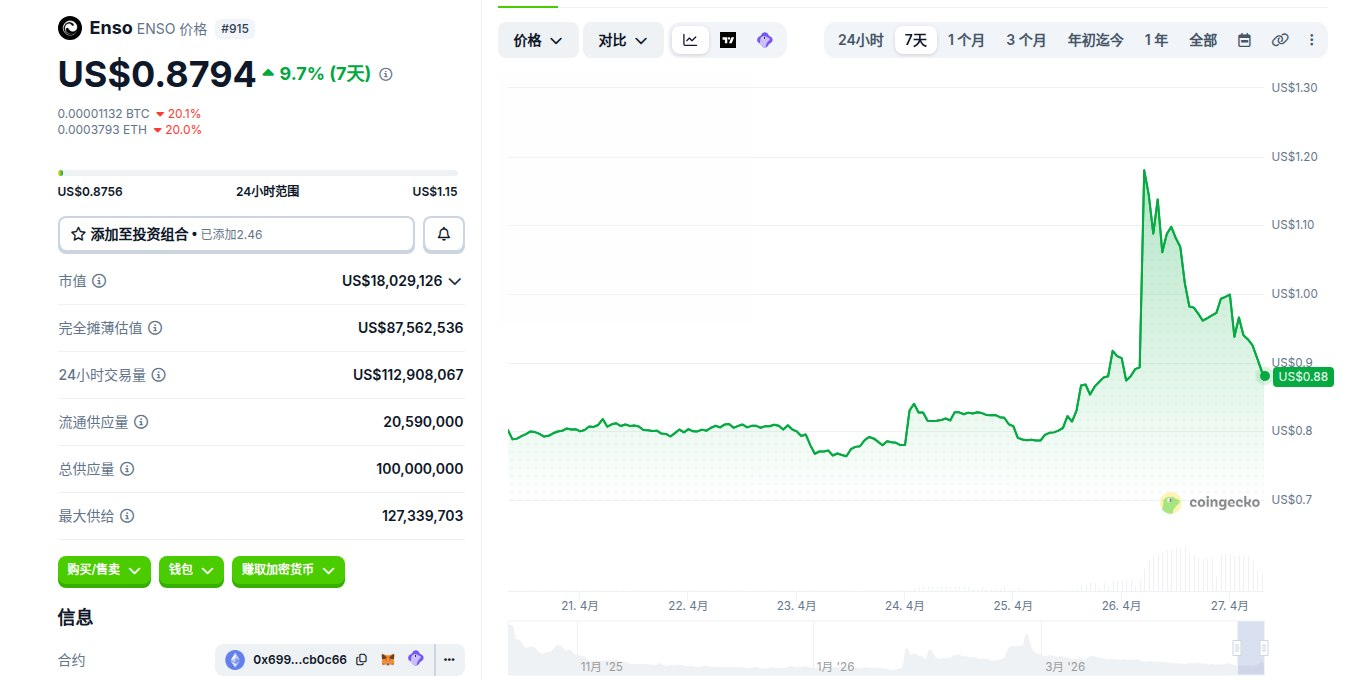The image size is (1360, 680).
Task: Open the 价格 dropdown
Action: 538,40
